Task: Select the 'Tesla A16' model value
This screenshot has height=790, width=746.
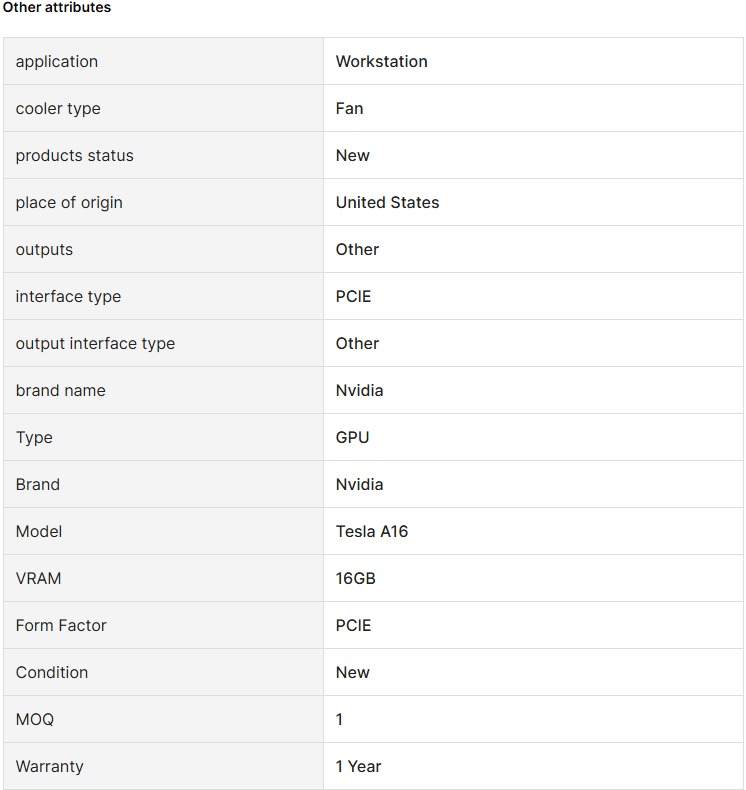Action: (x=372, y=532)
